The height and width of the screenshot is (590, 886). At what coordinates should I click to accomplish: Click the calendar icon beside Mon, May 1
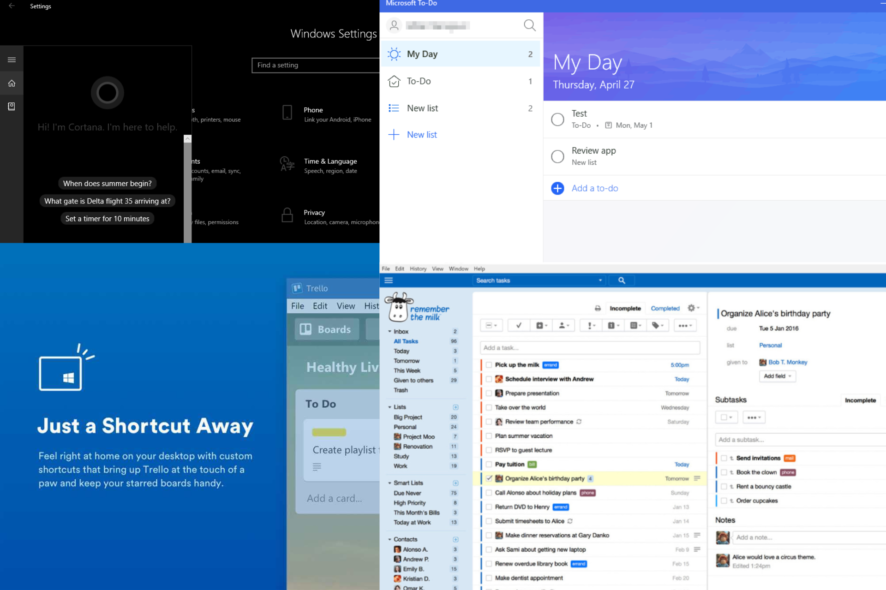(x=608, y=125)
